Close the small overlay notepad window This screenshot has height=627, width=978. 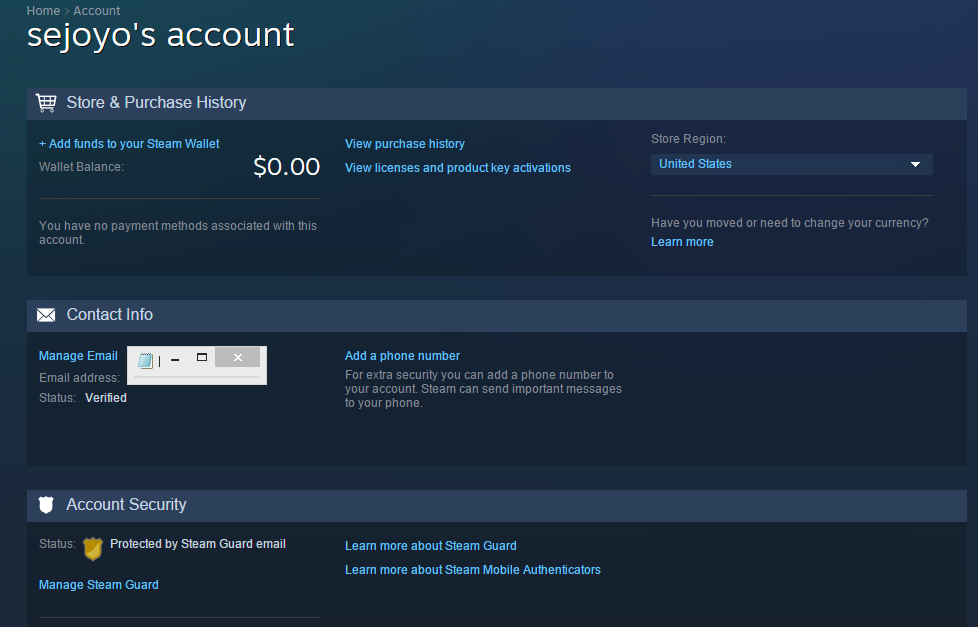(238, 357)
